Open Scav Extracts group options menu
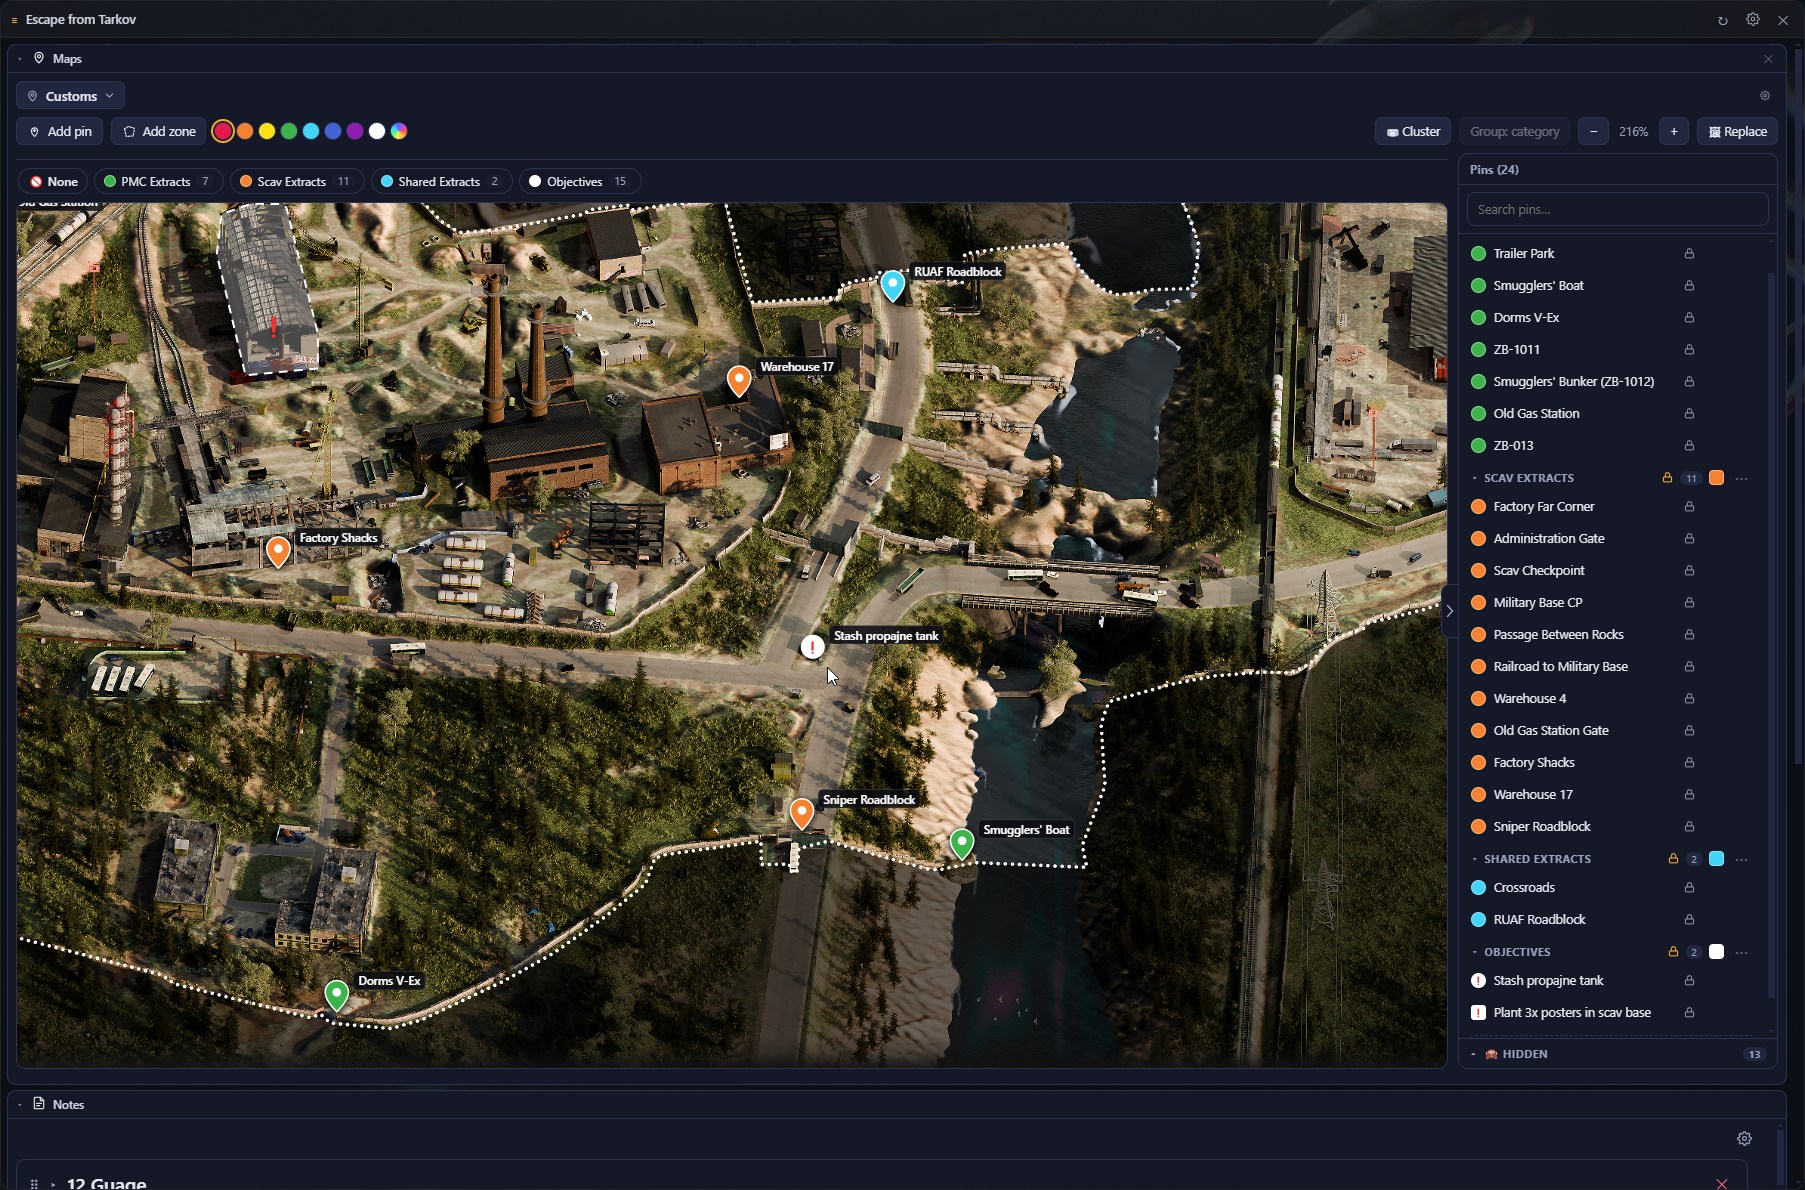1805x1190 pixels. coord(1742,478)
